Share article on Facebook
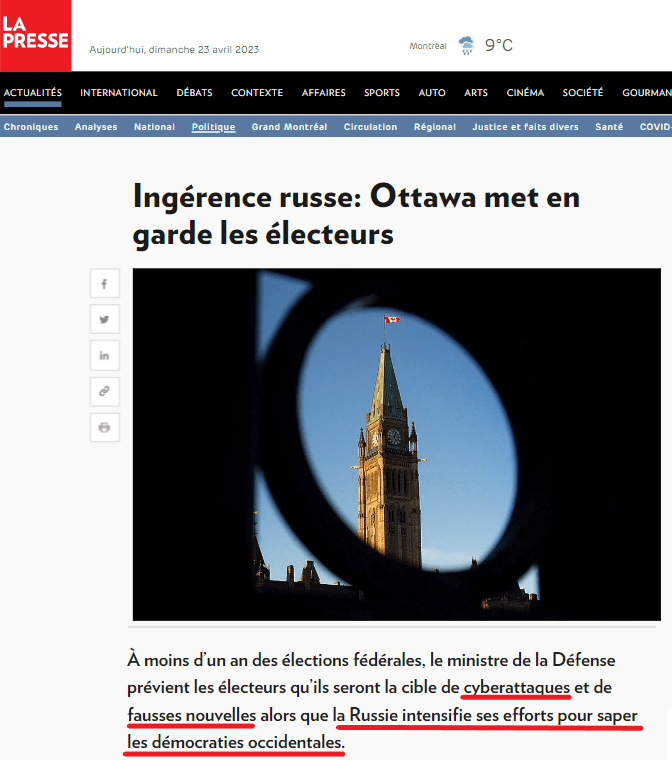Screen dimensions: 672x760 104,284
